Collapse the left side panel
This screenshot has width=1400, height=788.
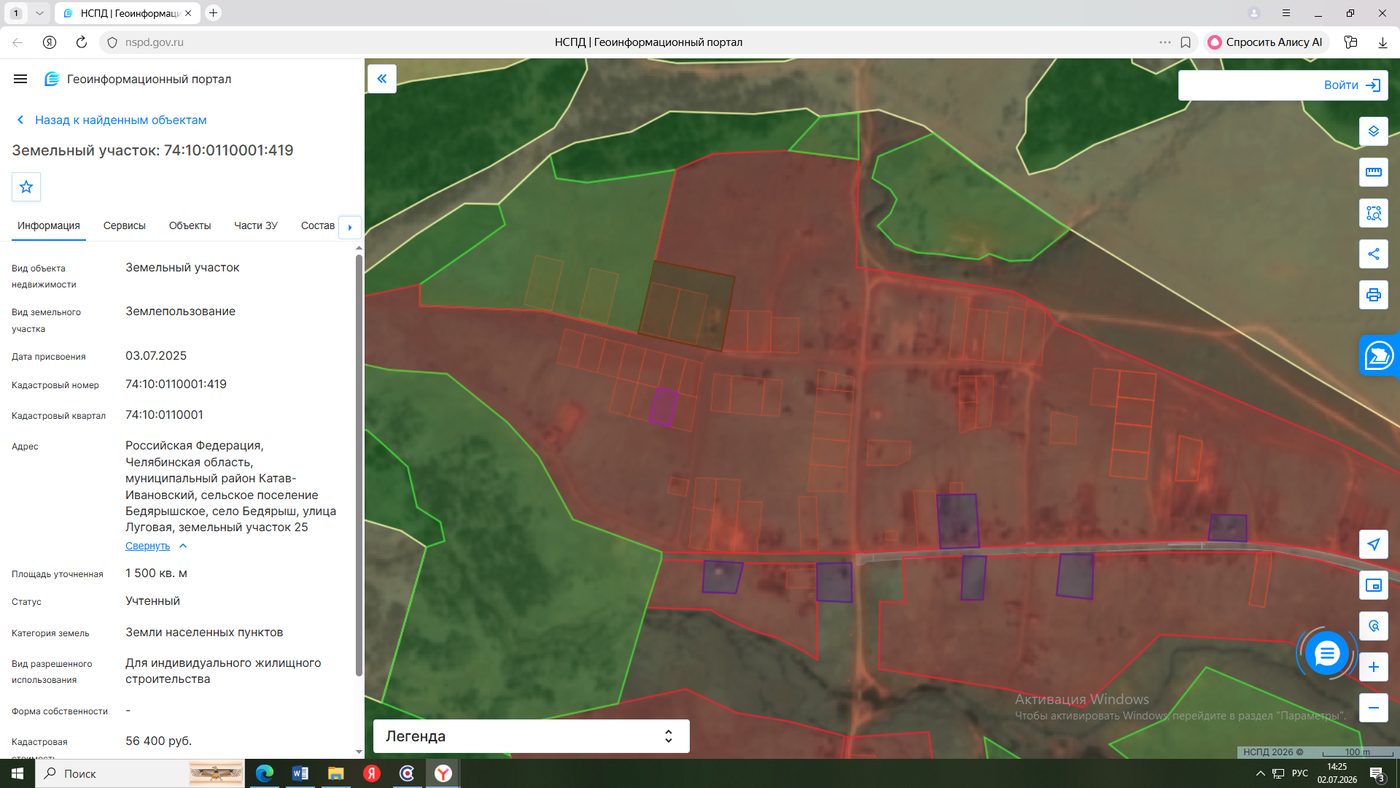[x=382, y=78]
